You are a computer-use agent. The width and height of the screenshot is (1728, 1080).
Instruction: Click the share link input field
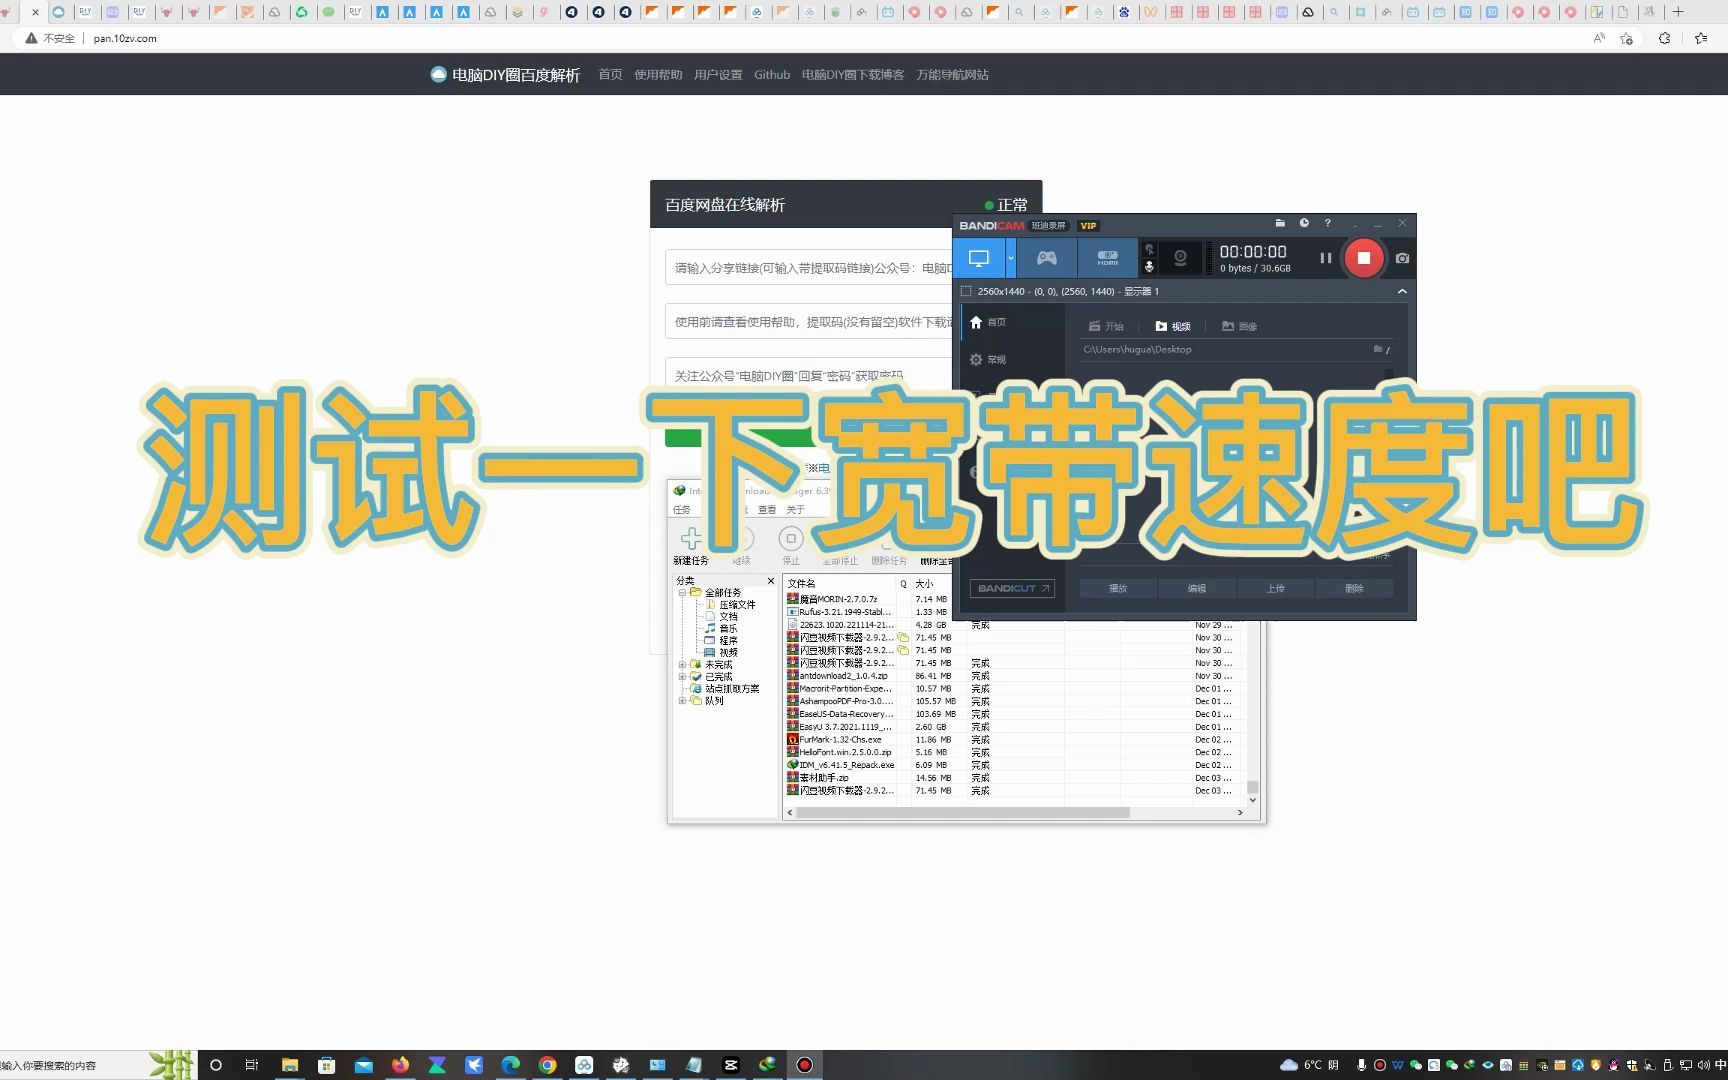coord(809,268)
